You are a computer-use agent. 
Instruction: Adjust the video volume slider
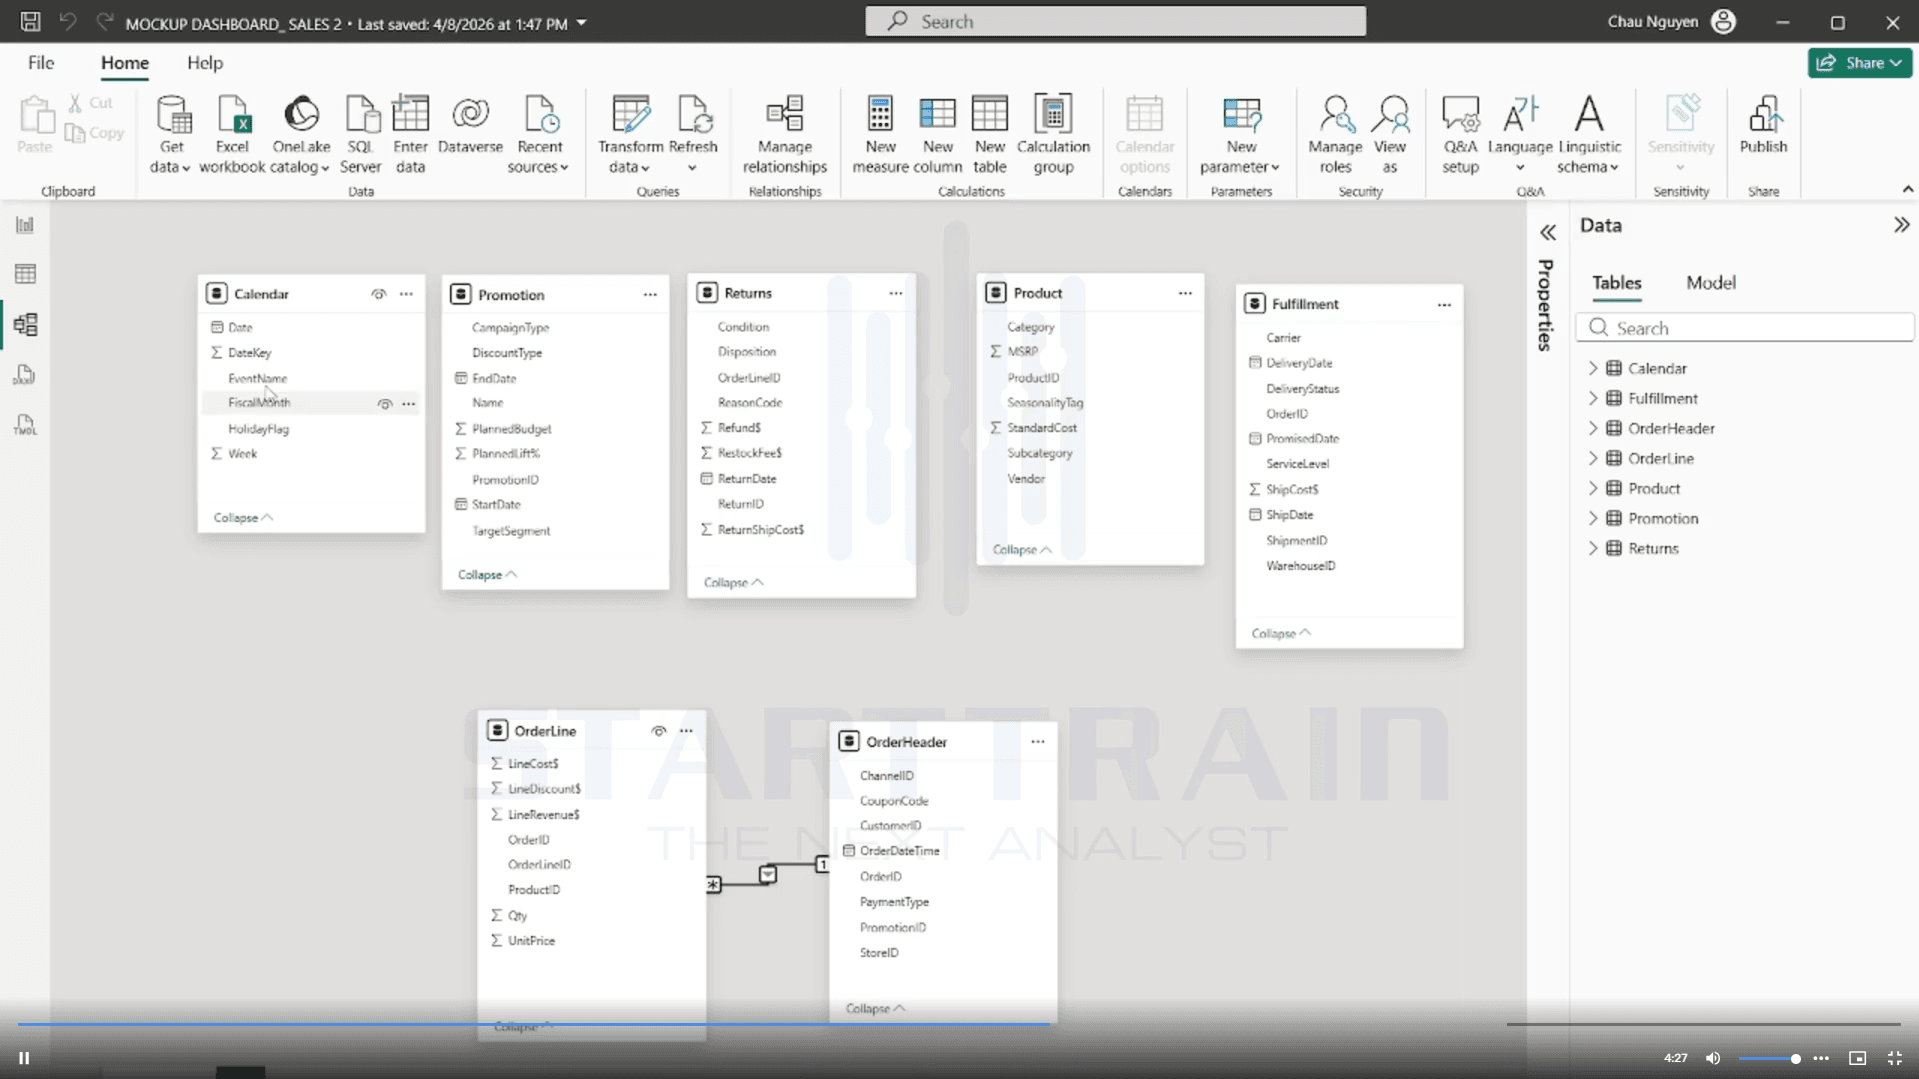coord(1768,1058)
